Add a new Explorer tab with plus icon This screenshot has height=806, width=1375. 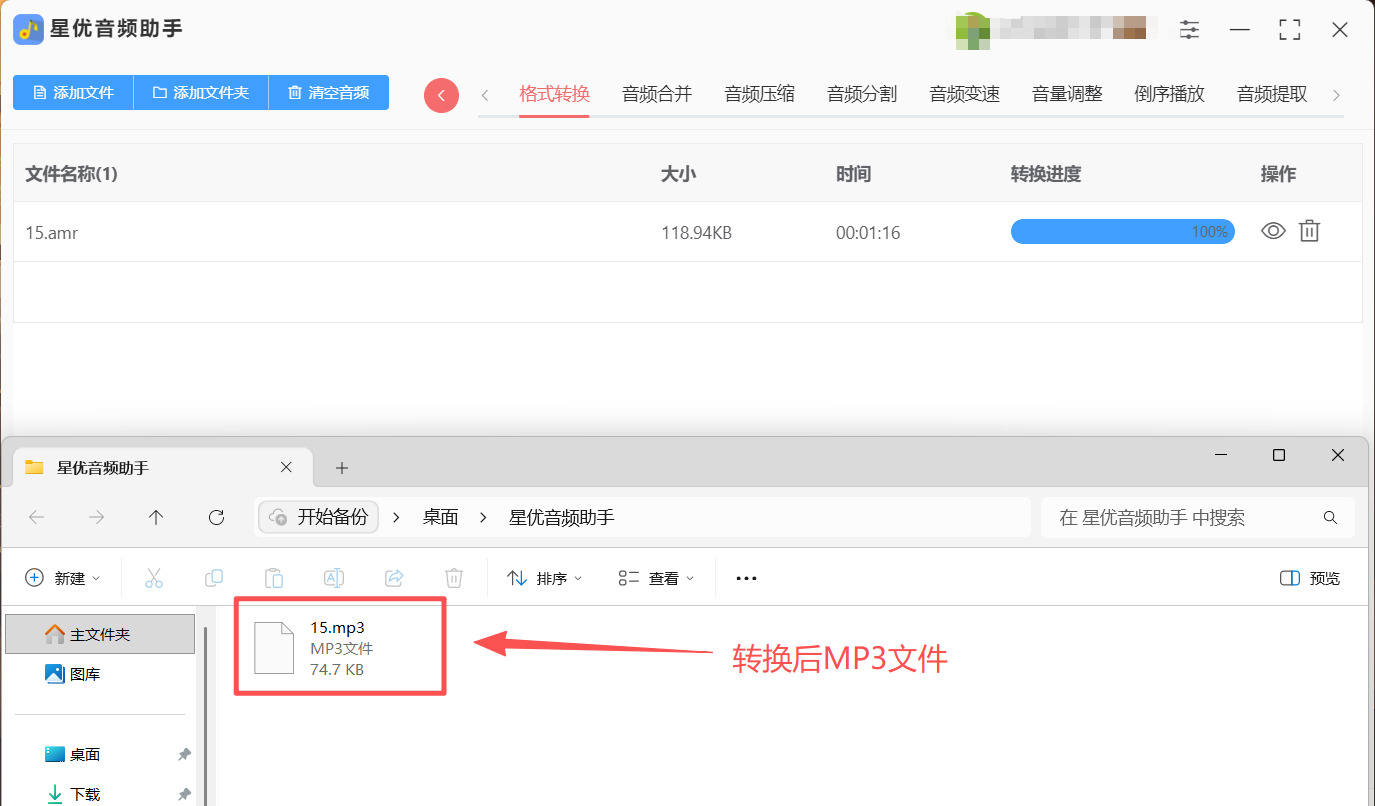[x=341, y=468]
